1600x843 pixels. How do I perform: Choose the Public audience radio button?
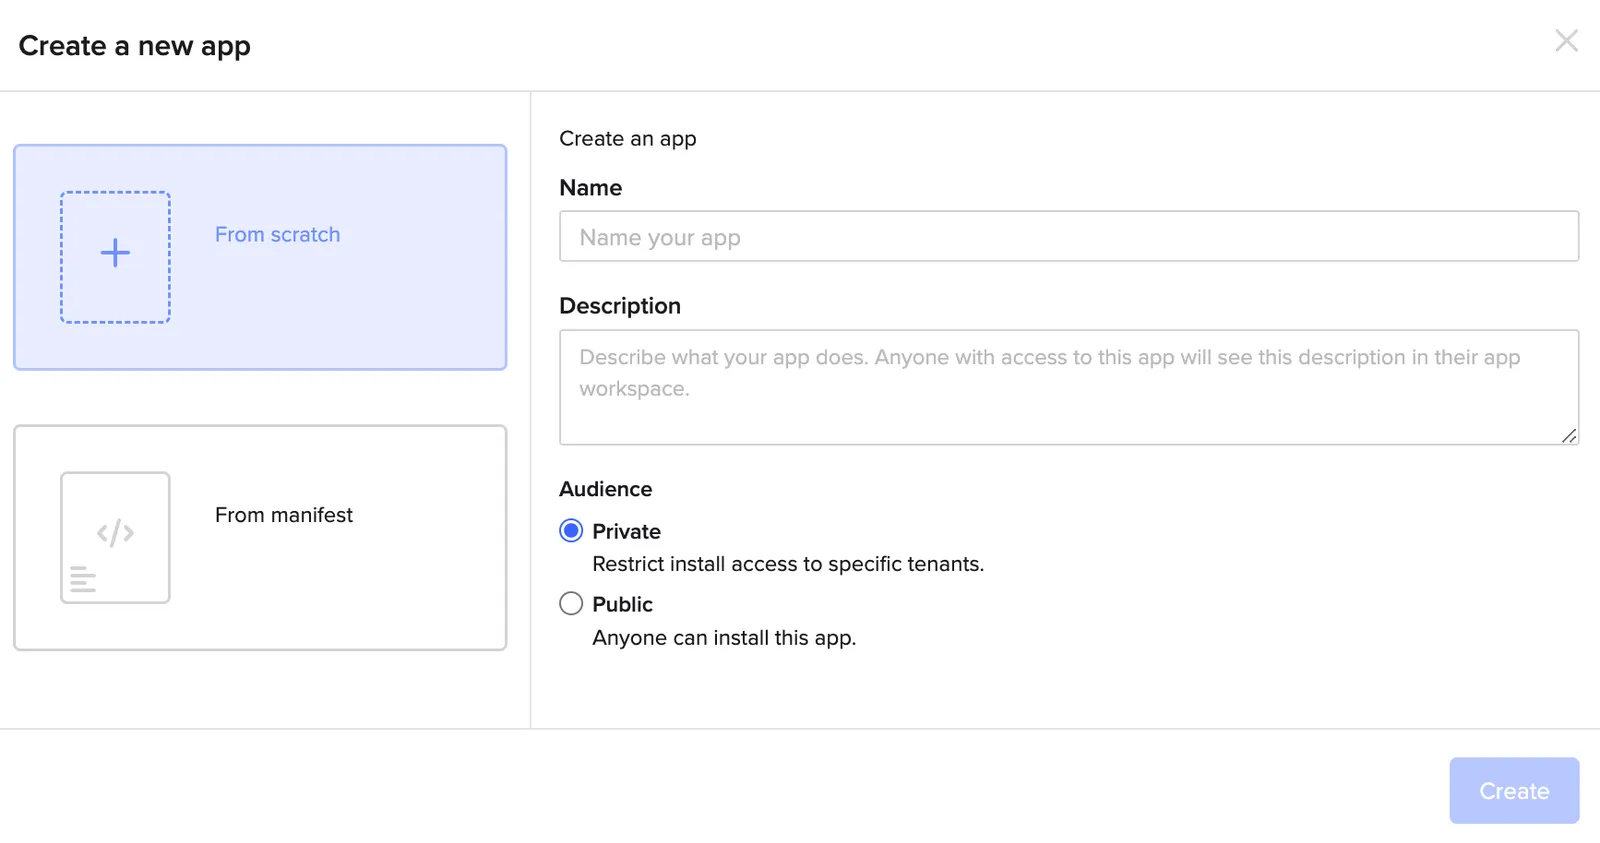571,604
